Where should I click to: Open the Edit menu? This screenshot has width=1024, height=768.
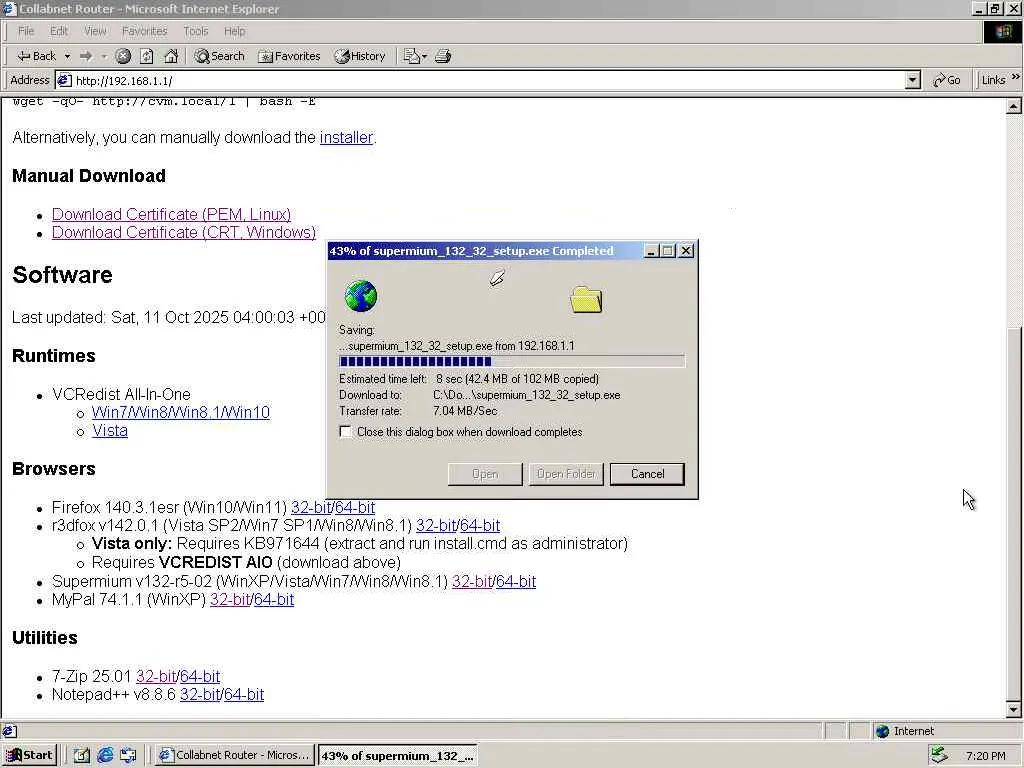point(59,31)
